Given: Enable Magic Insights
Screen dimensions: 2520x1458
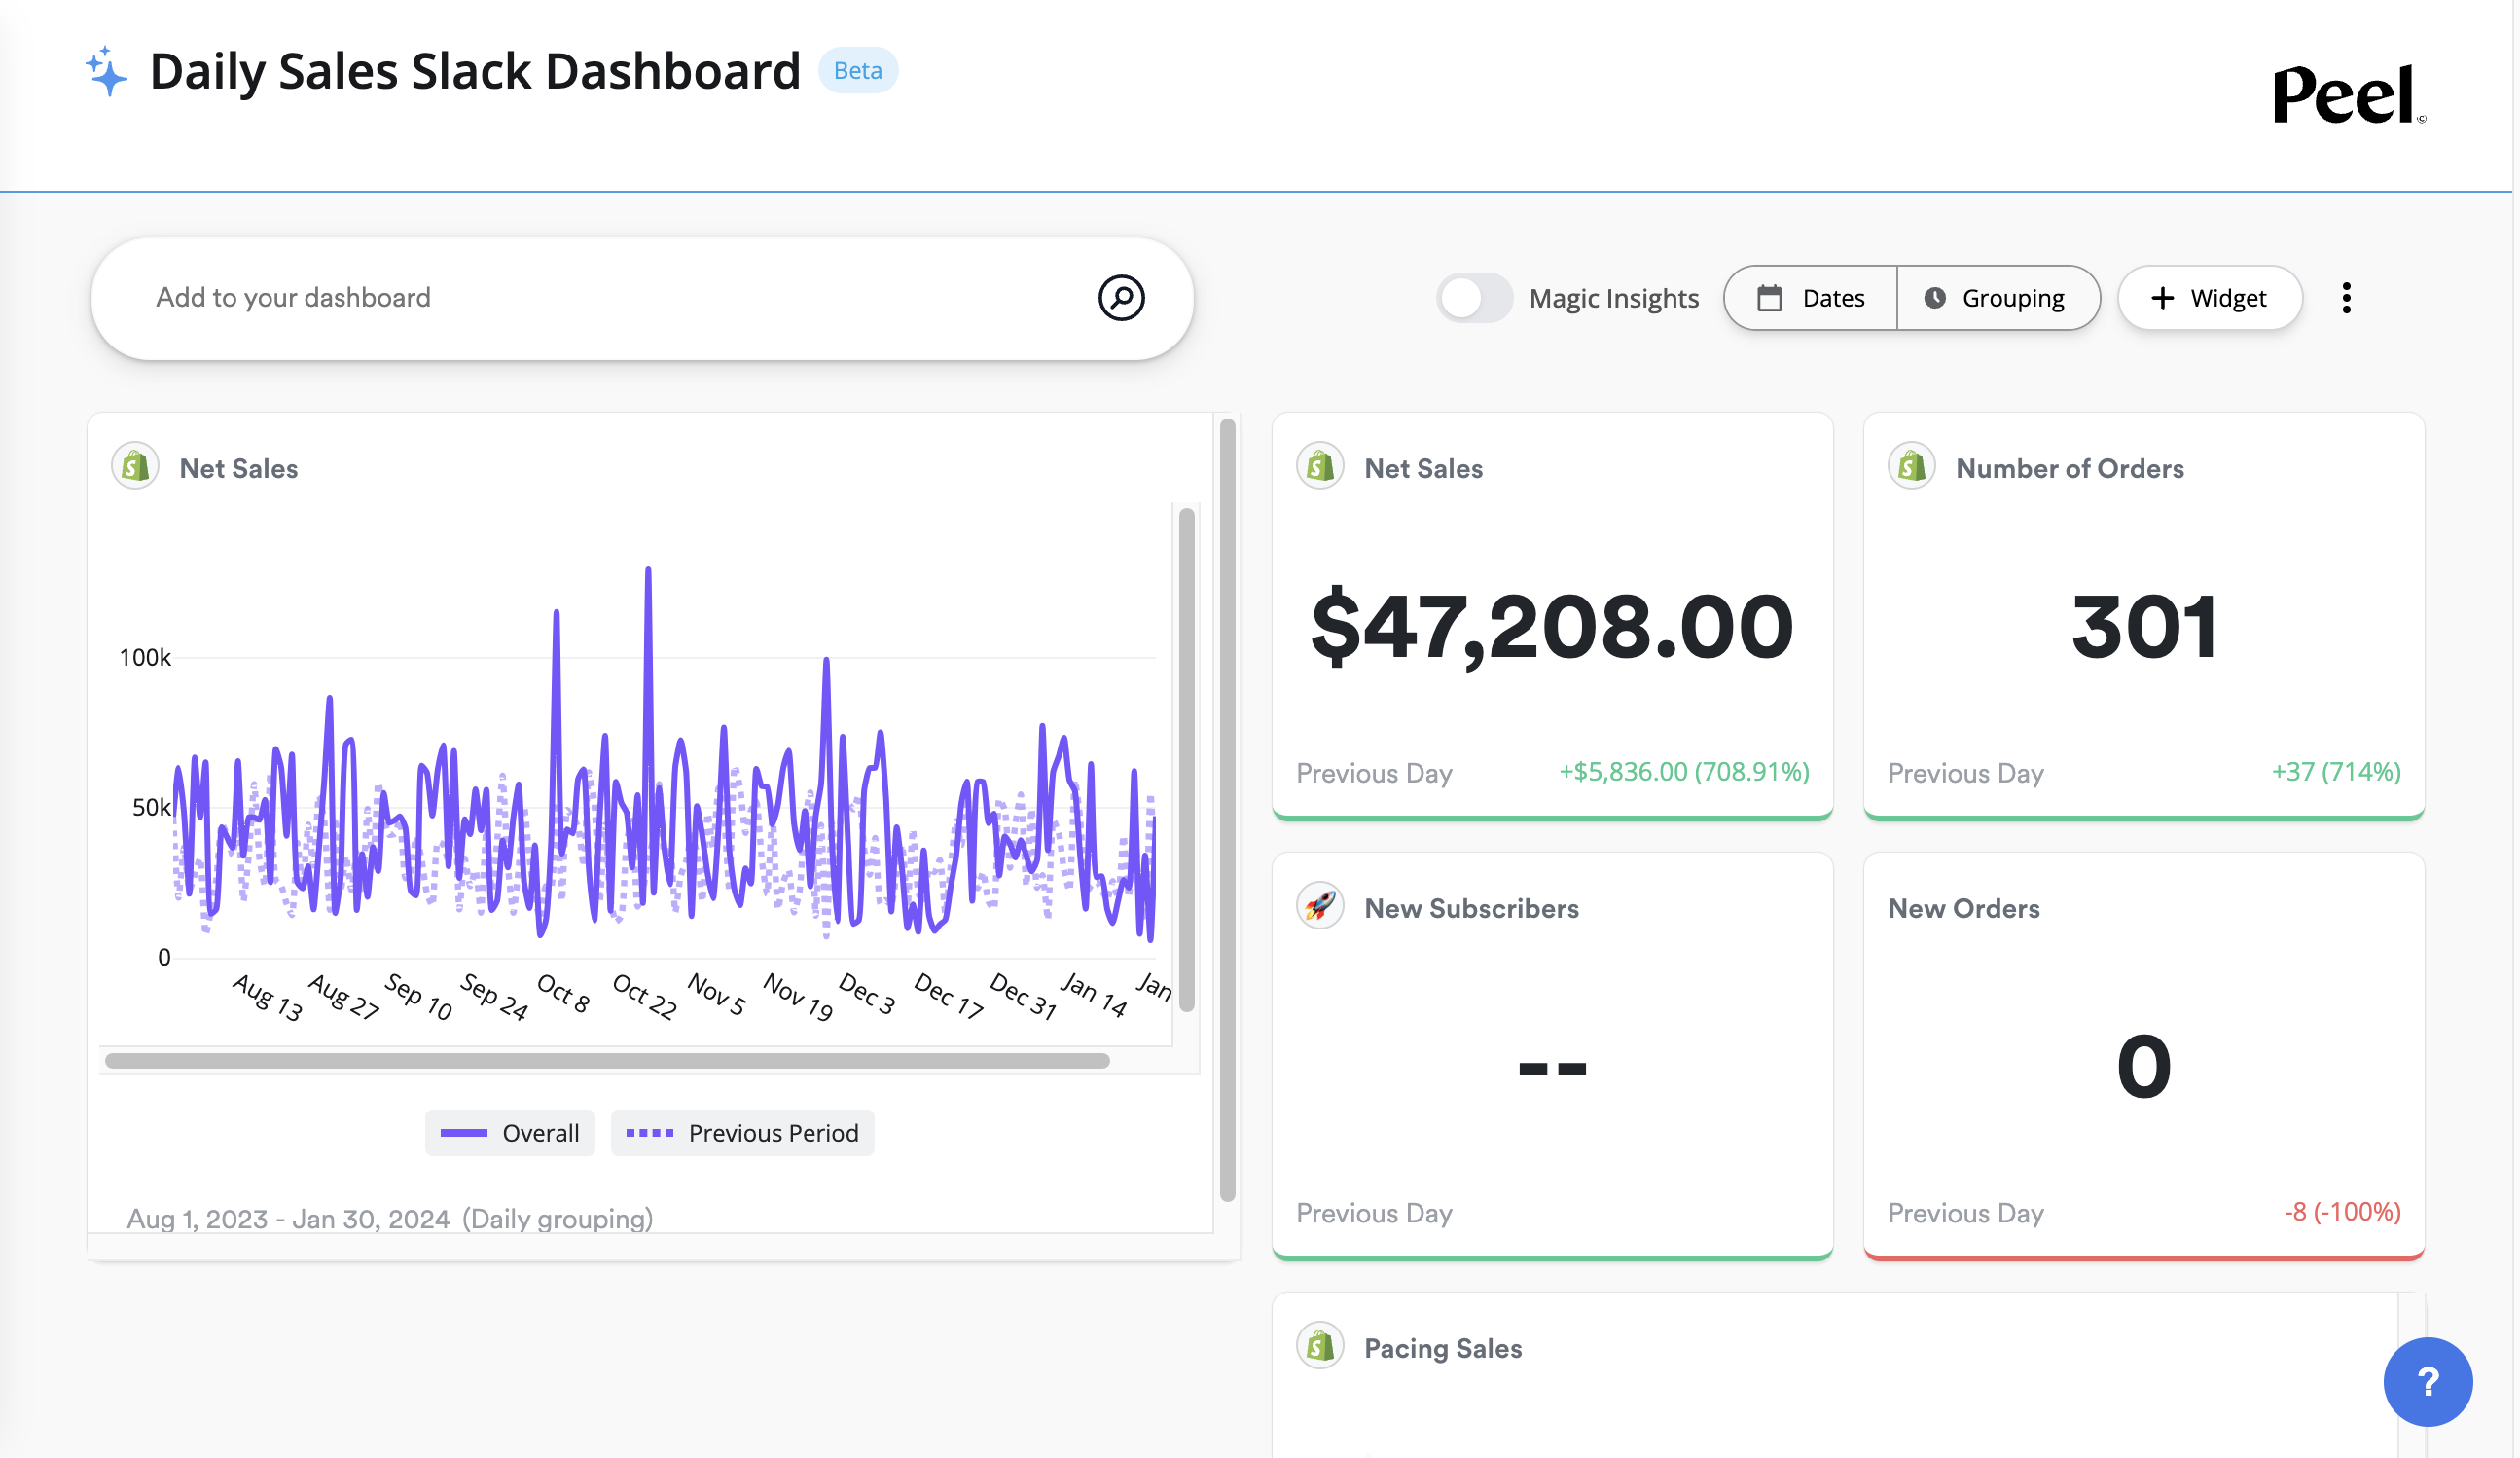Looking at the screenshot, I should (1475, 297).
